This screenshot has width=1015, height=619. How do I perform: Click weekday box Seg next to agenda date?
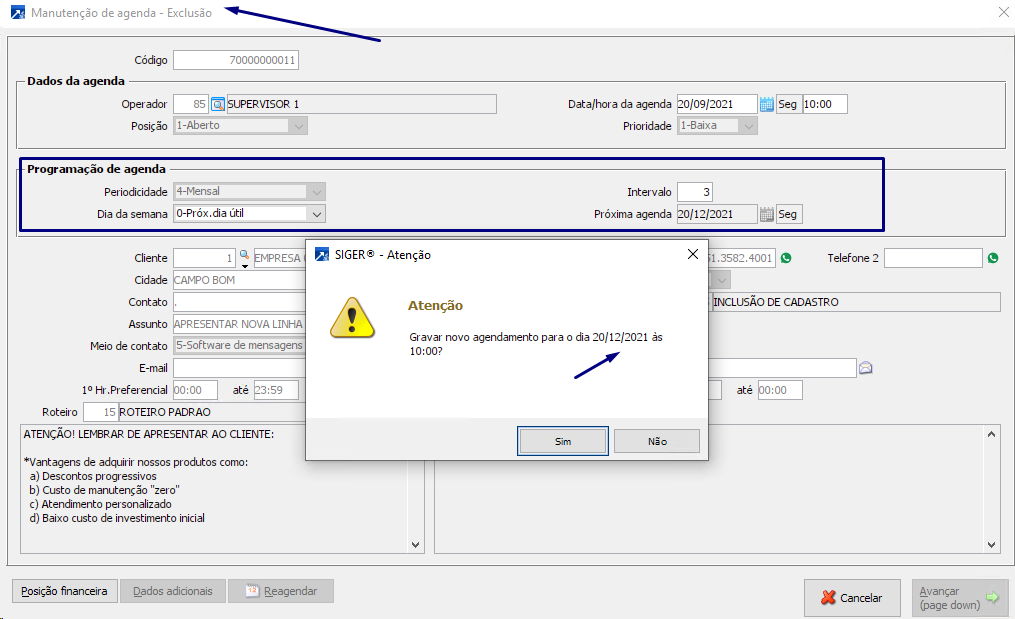788,104
